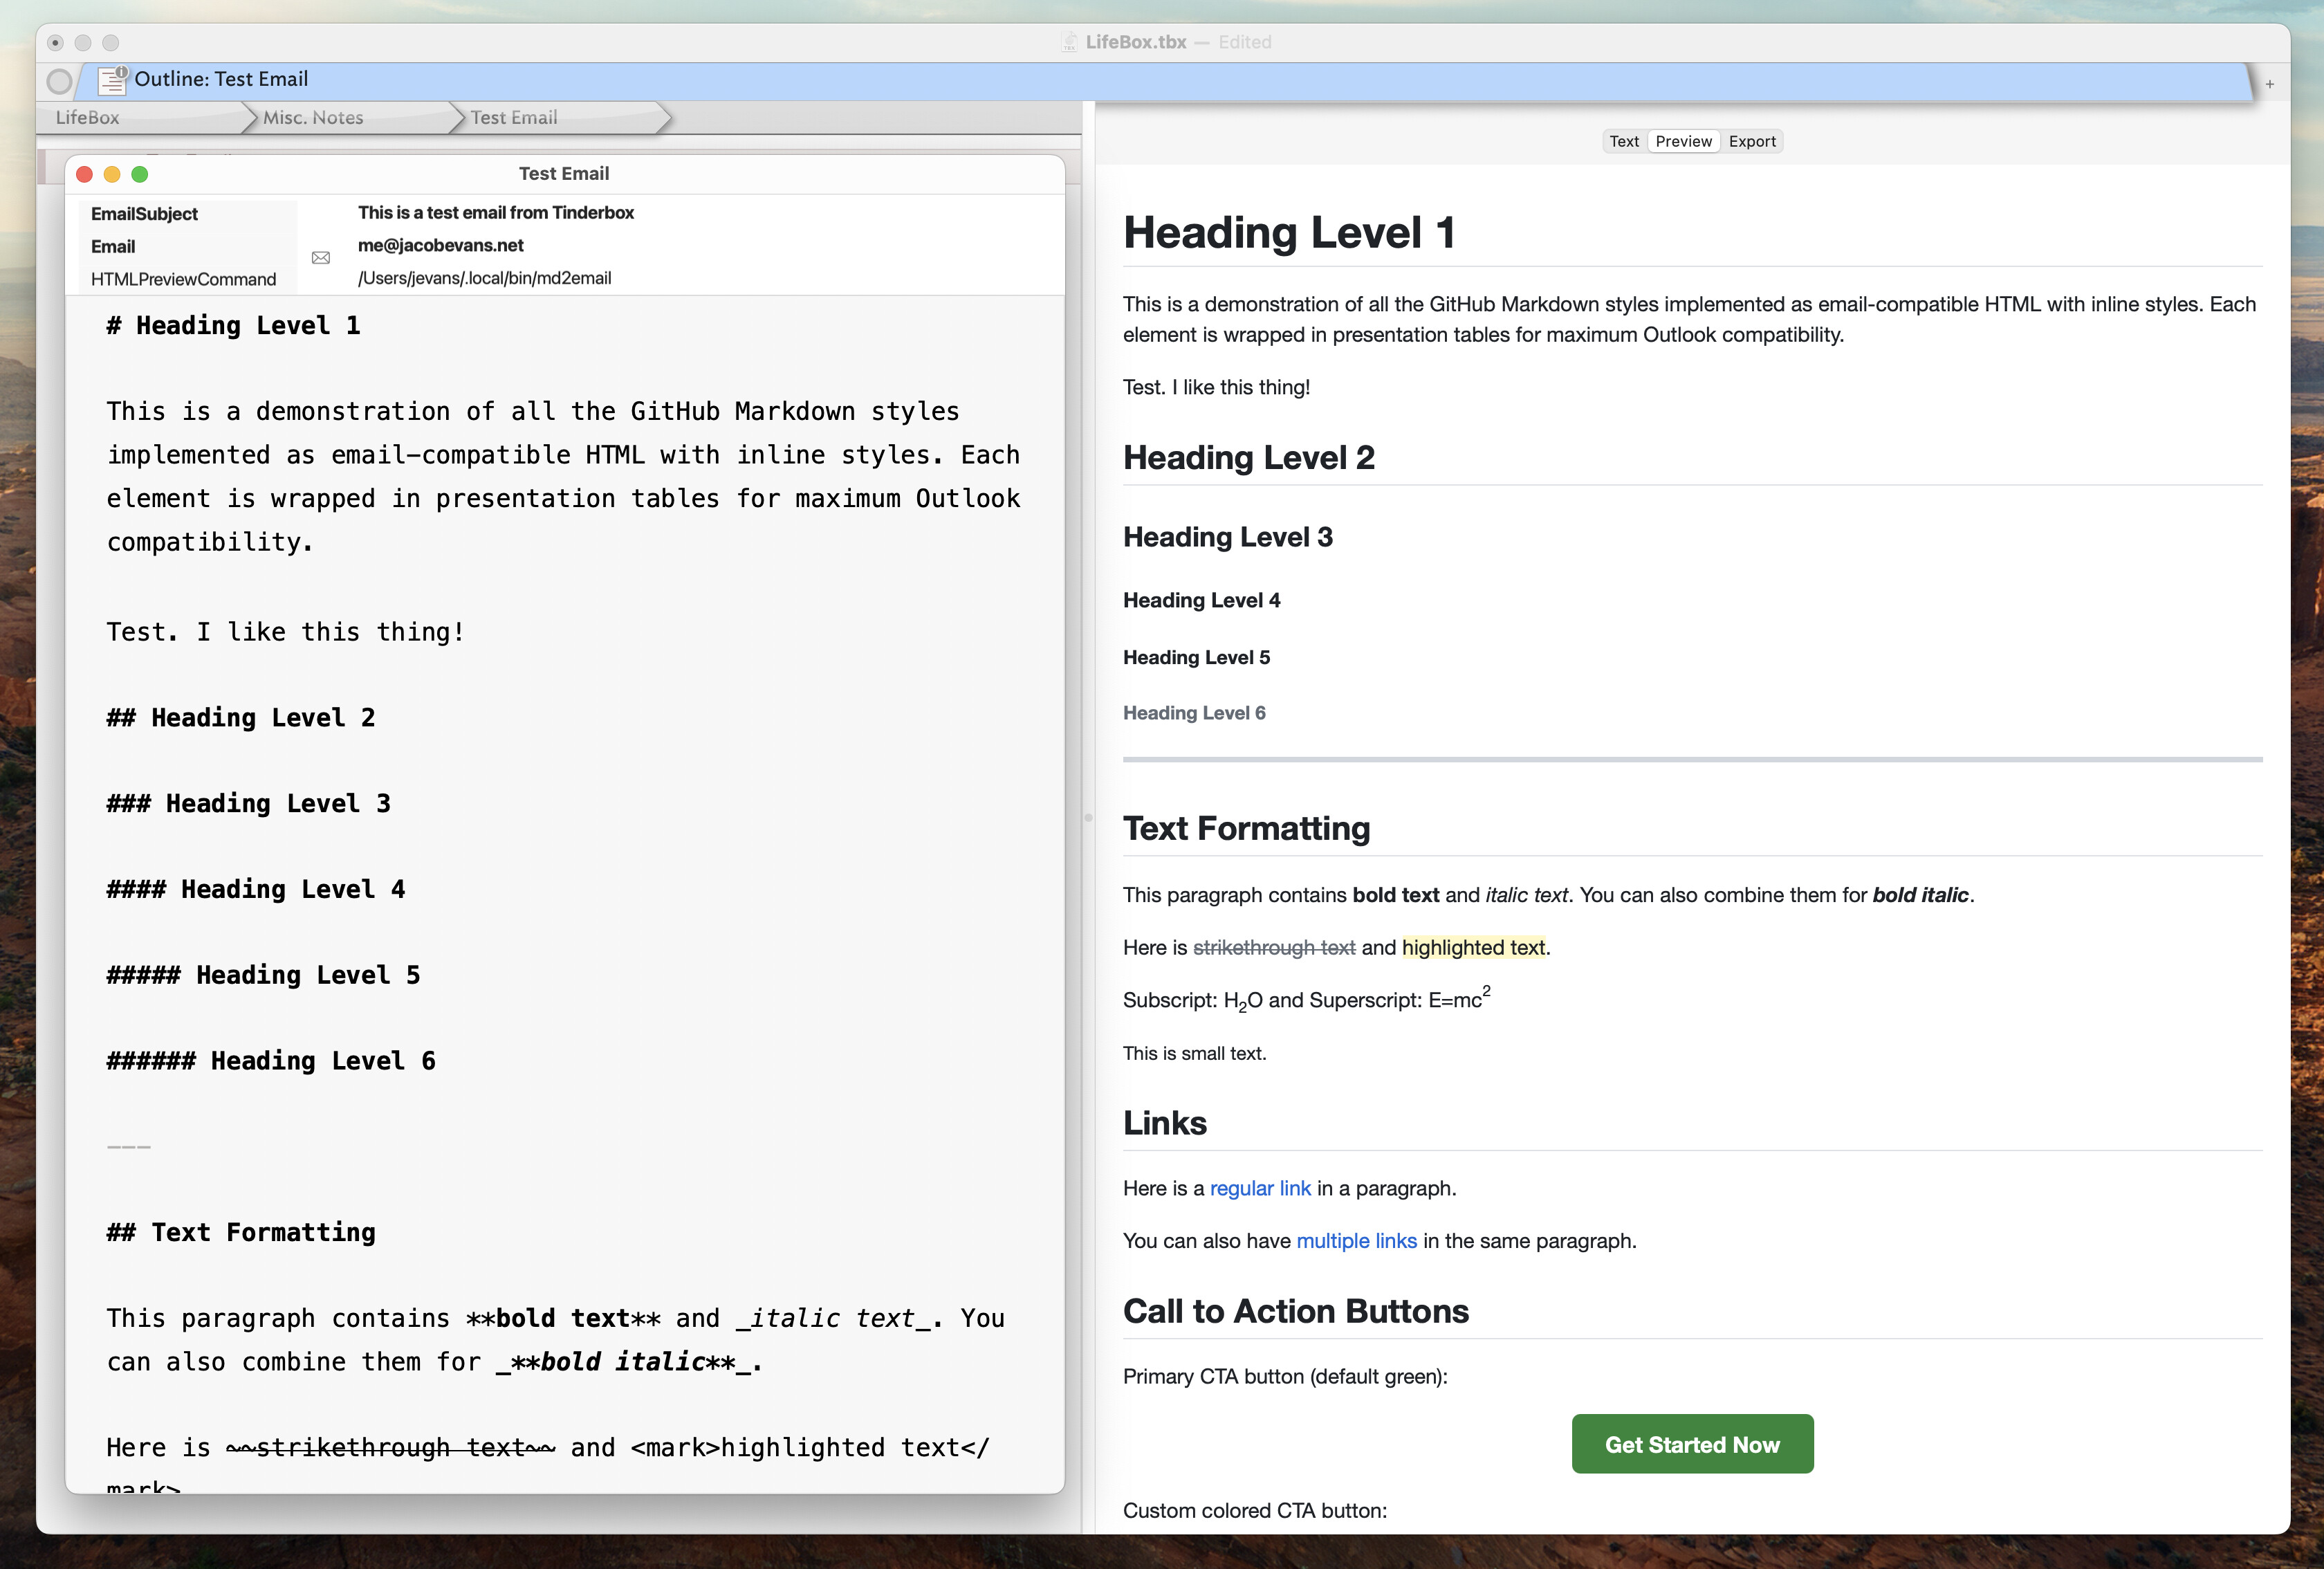
Task: Open the 'multiple links' hyperlink
Action: tap(1356, 1241)
